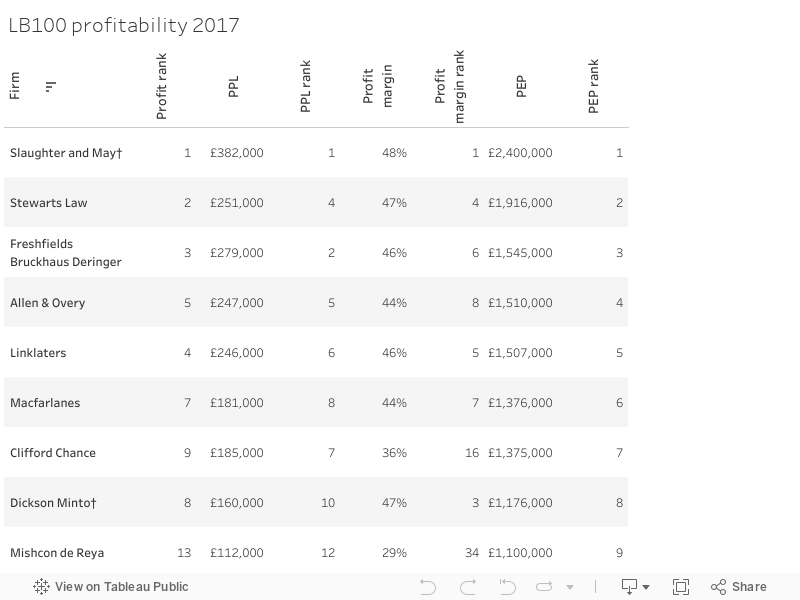Select the Stewarts Law firm name
This screenshot has height=600, width=800.
pos(49,203)
